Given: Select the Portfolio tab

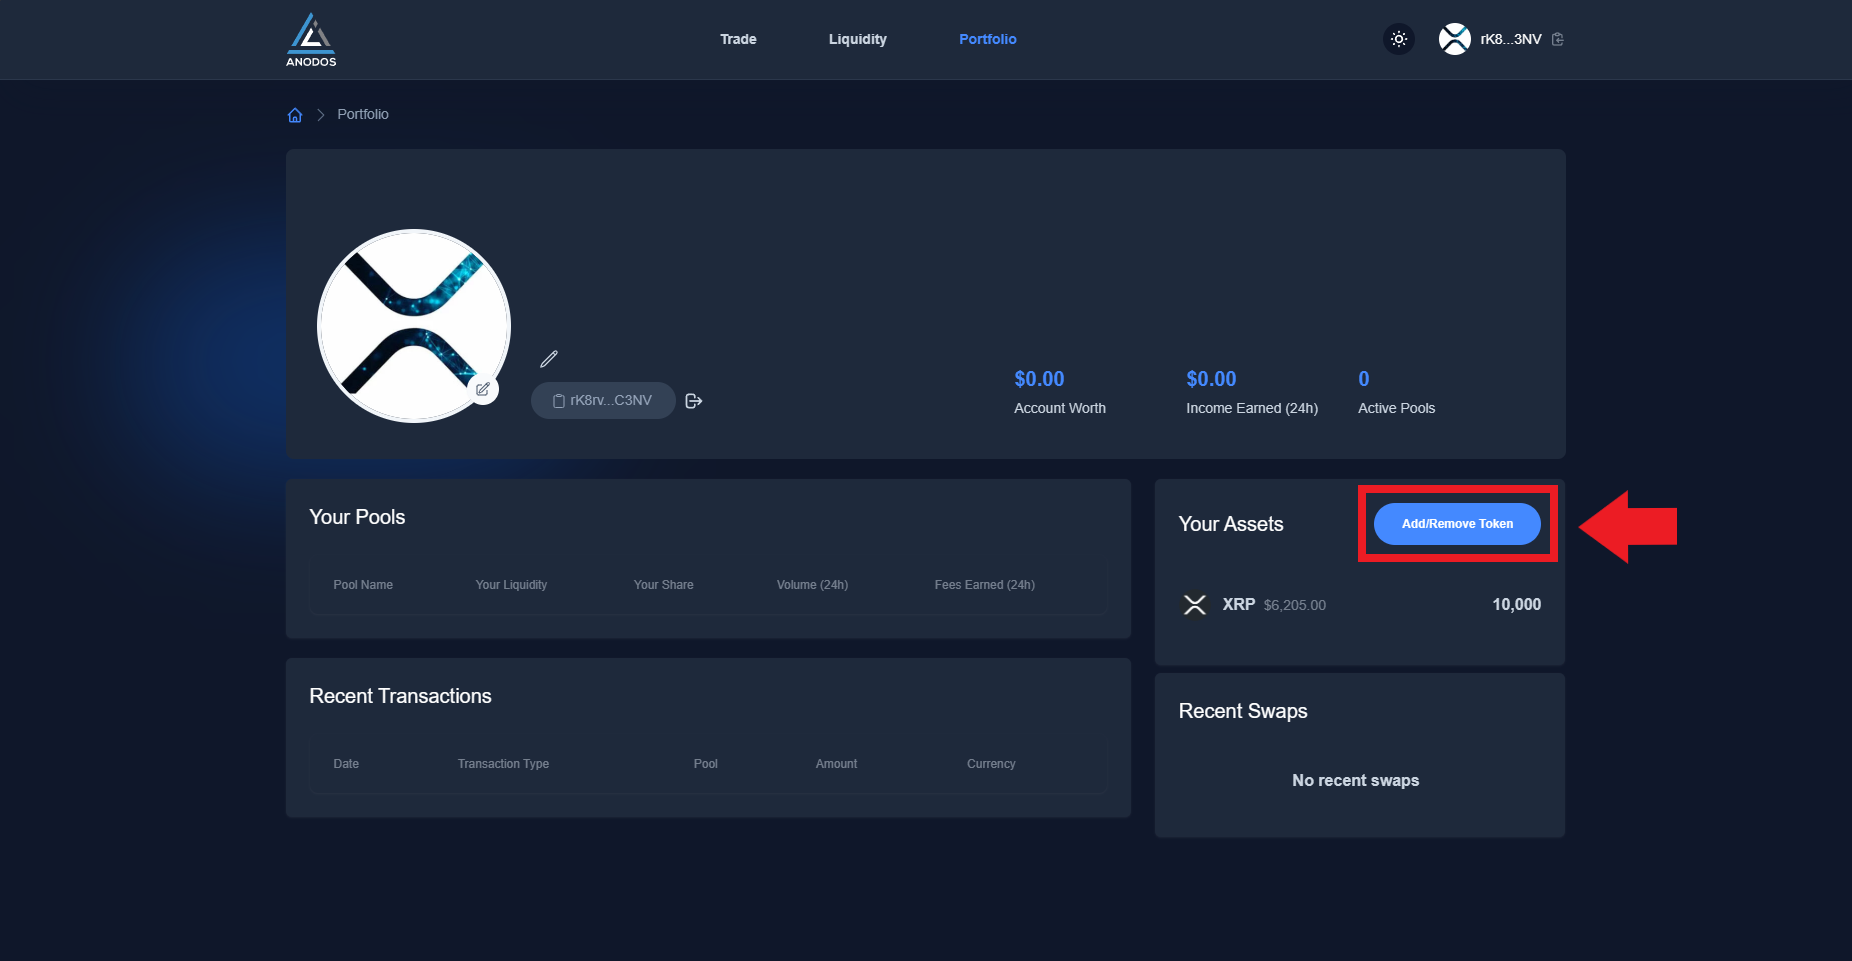Looking at the screenshot, I should coord(987,39).
